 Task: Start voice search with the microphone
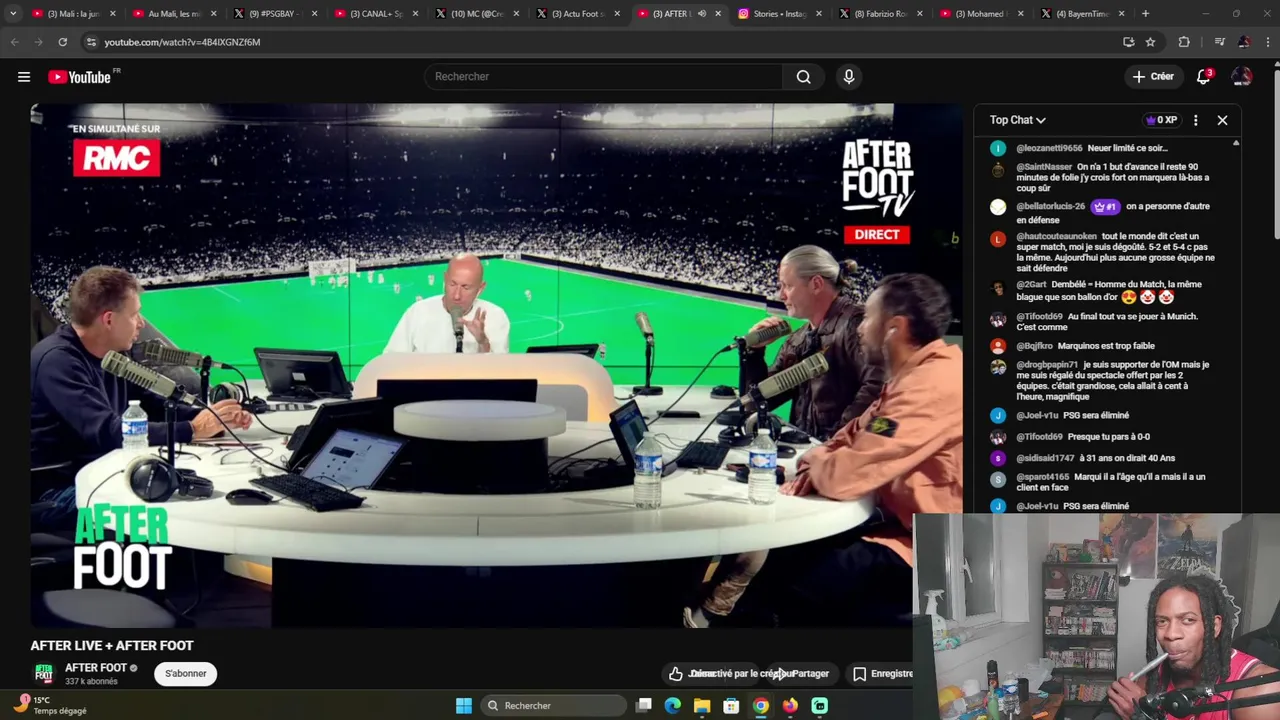[x=849, y=77]
